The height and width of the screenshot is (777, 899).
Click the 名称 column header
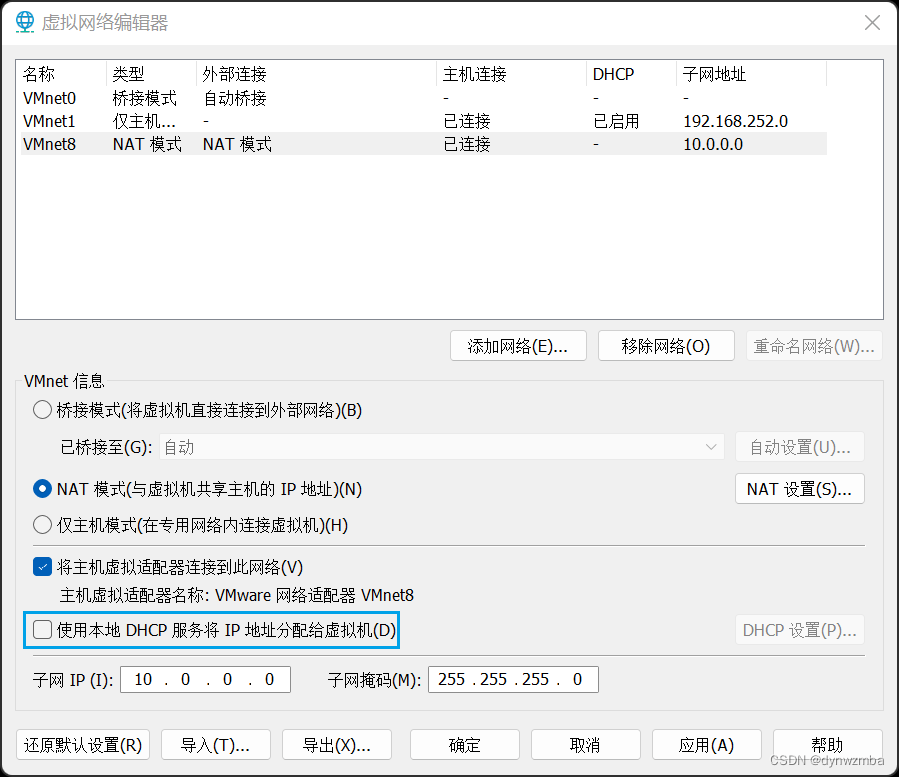tap(62, 74)
